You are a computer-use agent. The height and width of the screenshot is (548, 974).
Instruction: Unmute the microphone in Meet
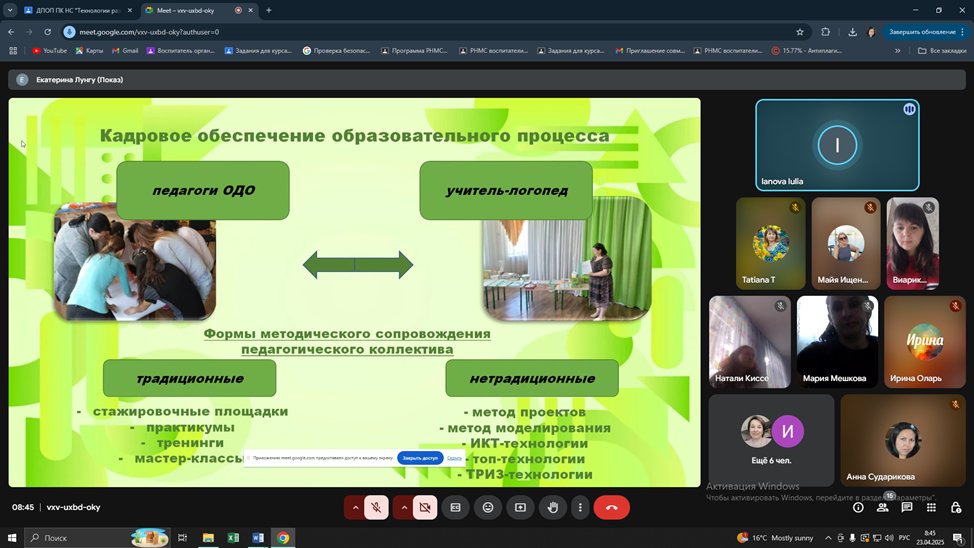[x=376, y=508]
